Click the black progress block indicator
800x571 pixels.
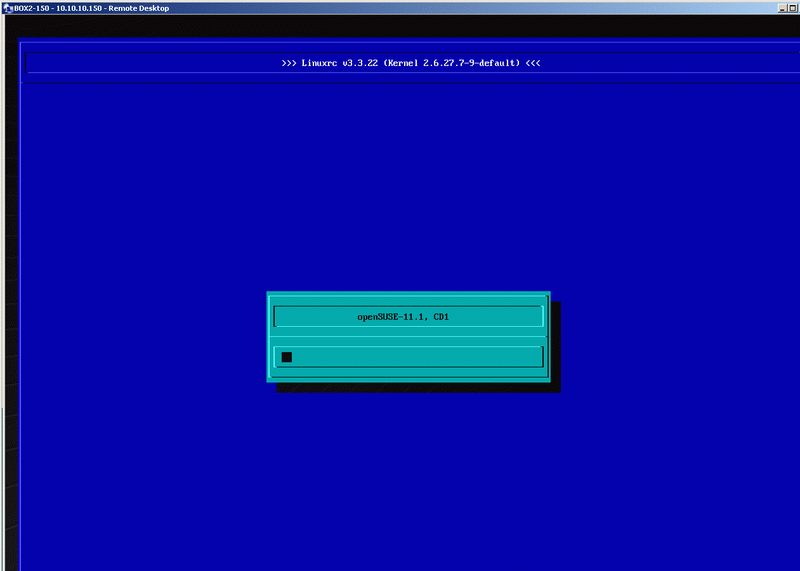tap(287, 357)
